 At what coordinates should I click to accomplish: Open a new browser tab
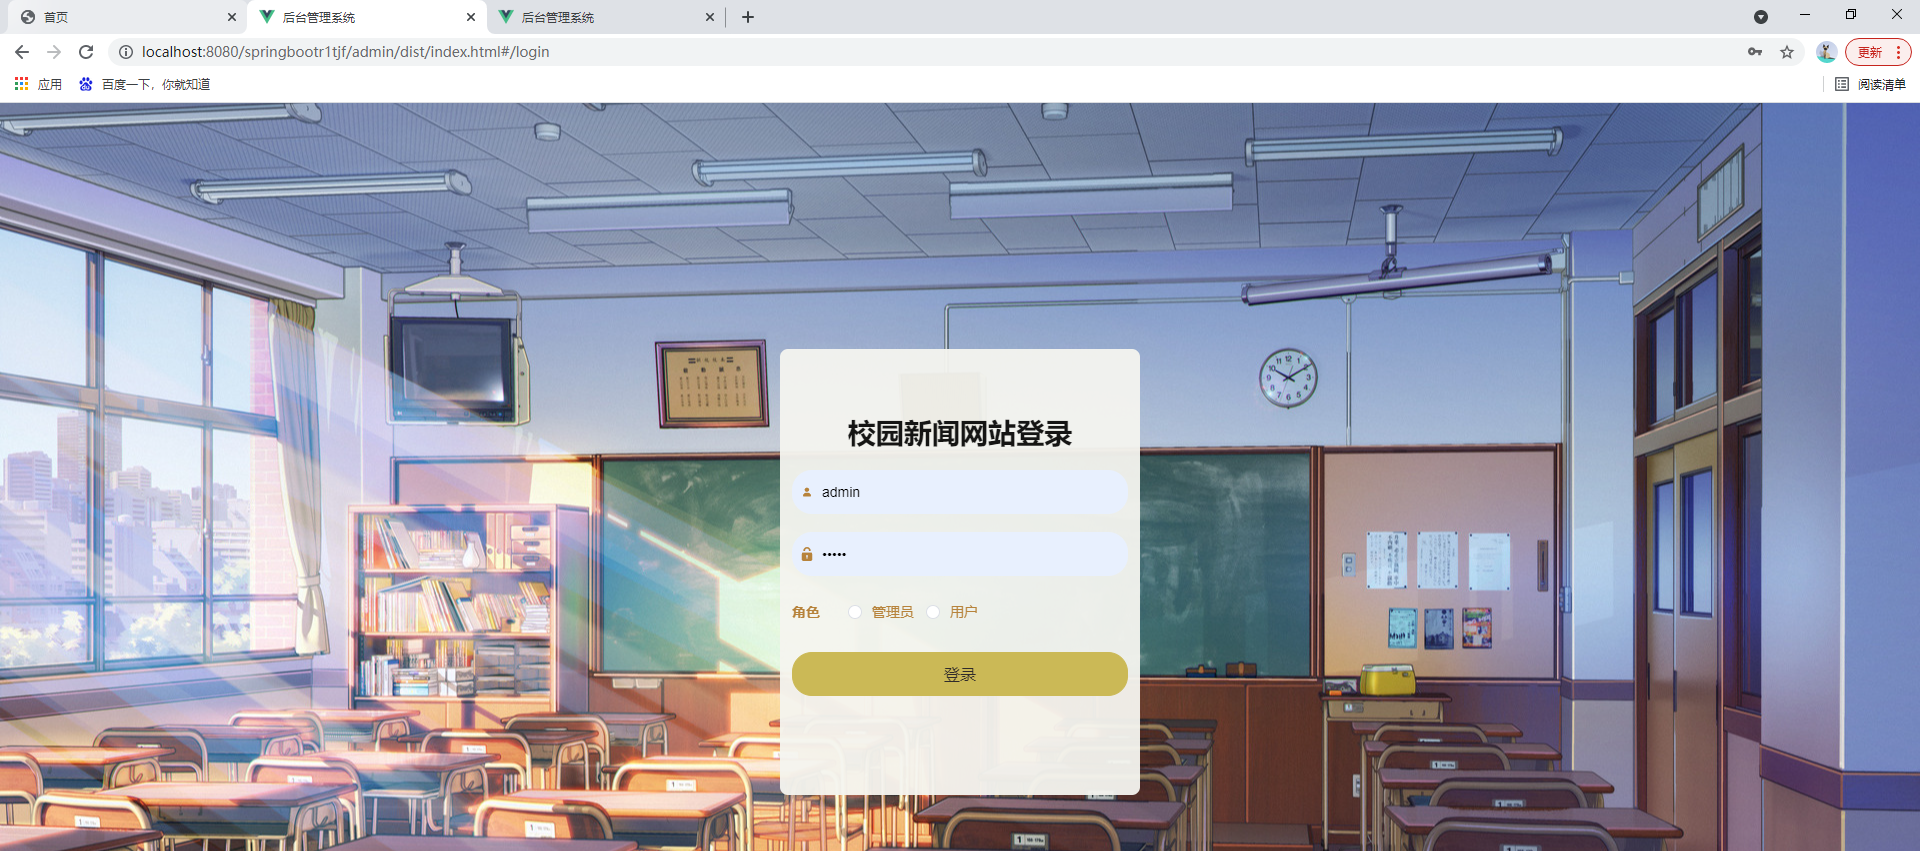(x=748, y=17)
